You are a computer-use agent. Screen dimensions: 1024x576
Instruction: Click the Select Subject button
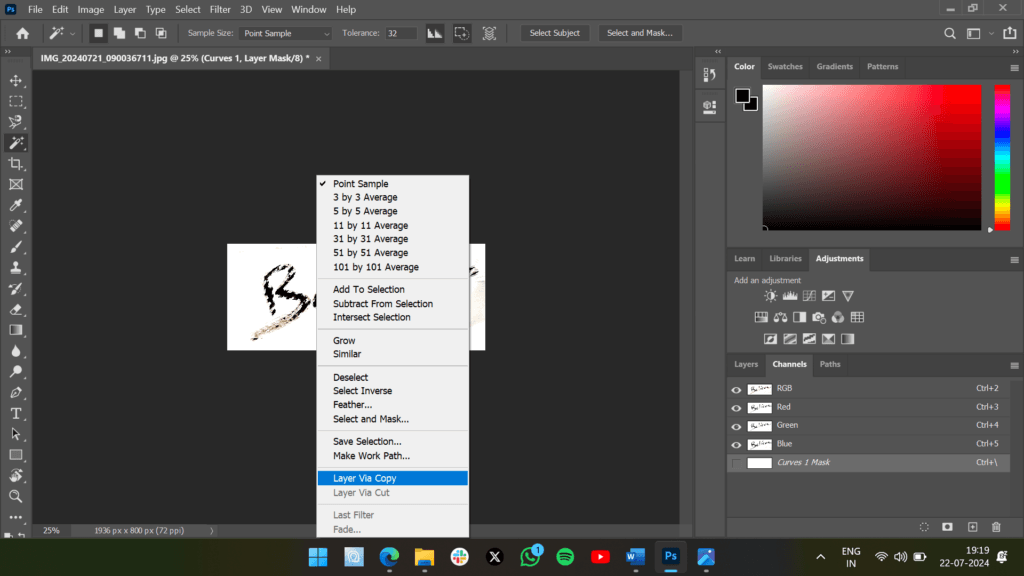(x=554, y=33)
